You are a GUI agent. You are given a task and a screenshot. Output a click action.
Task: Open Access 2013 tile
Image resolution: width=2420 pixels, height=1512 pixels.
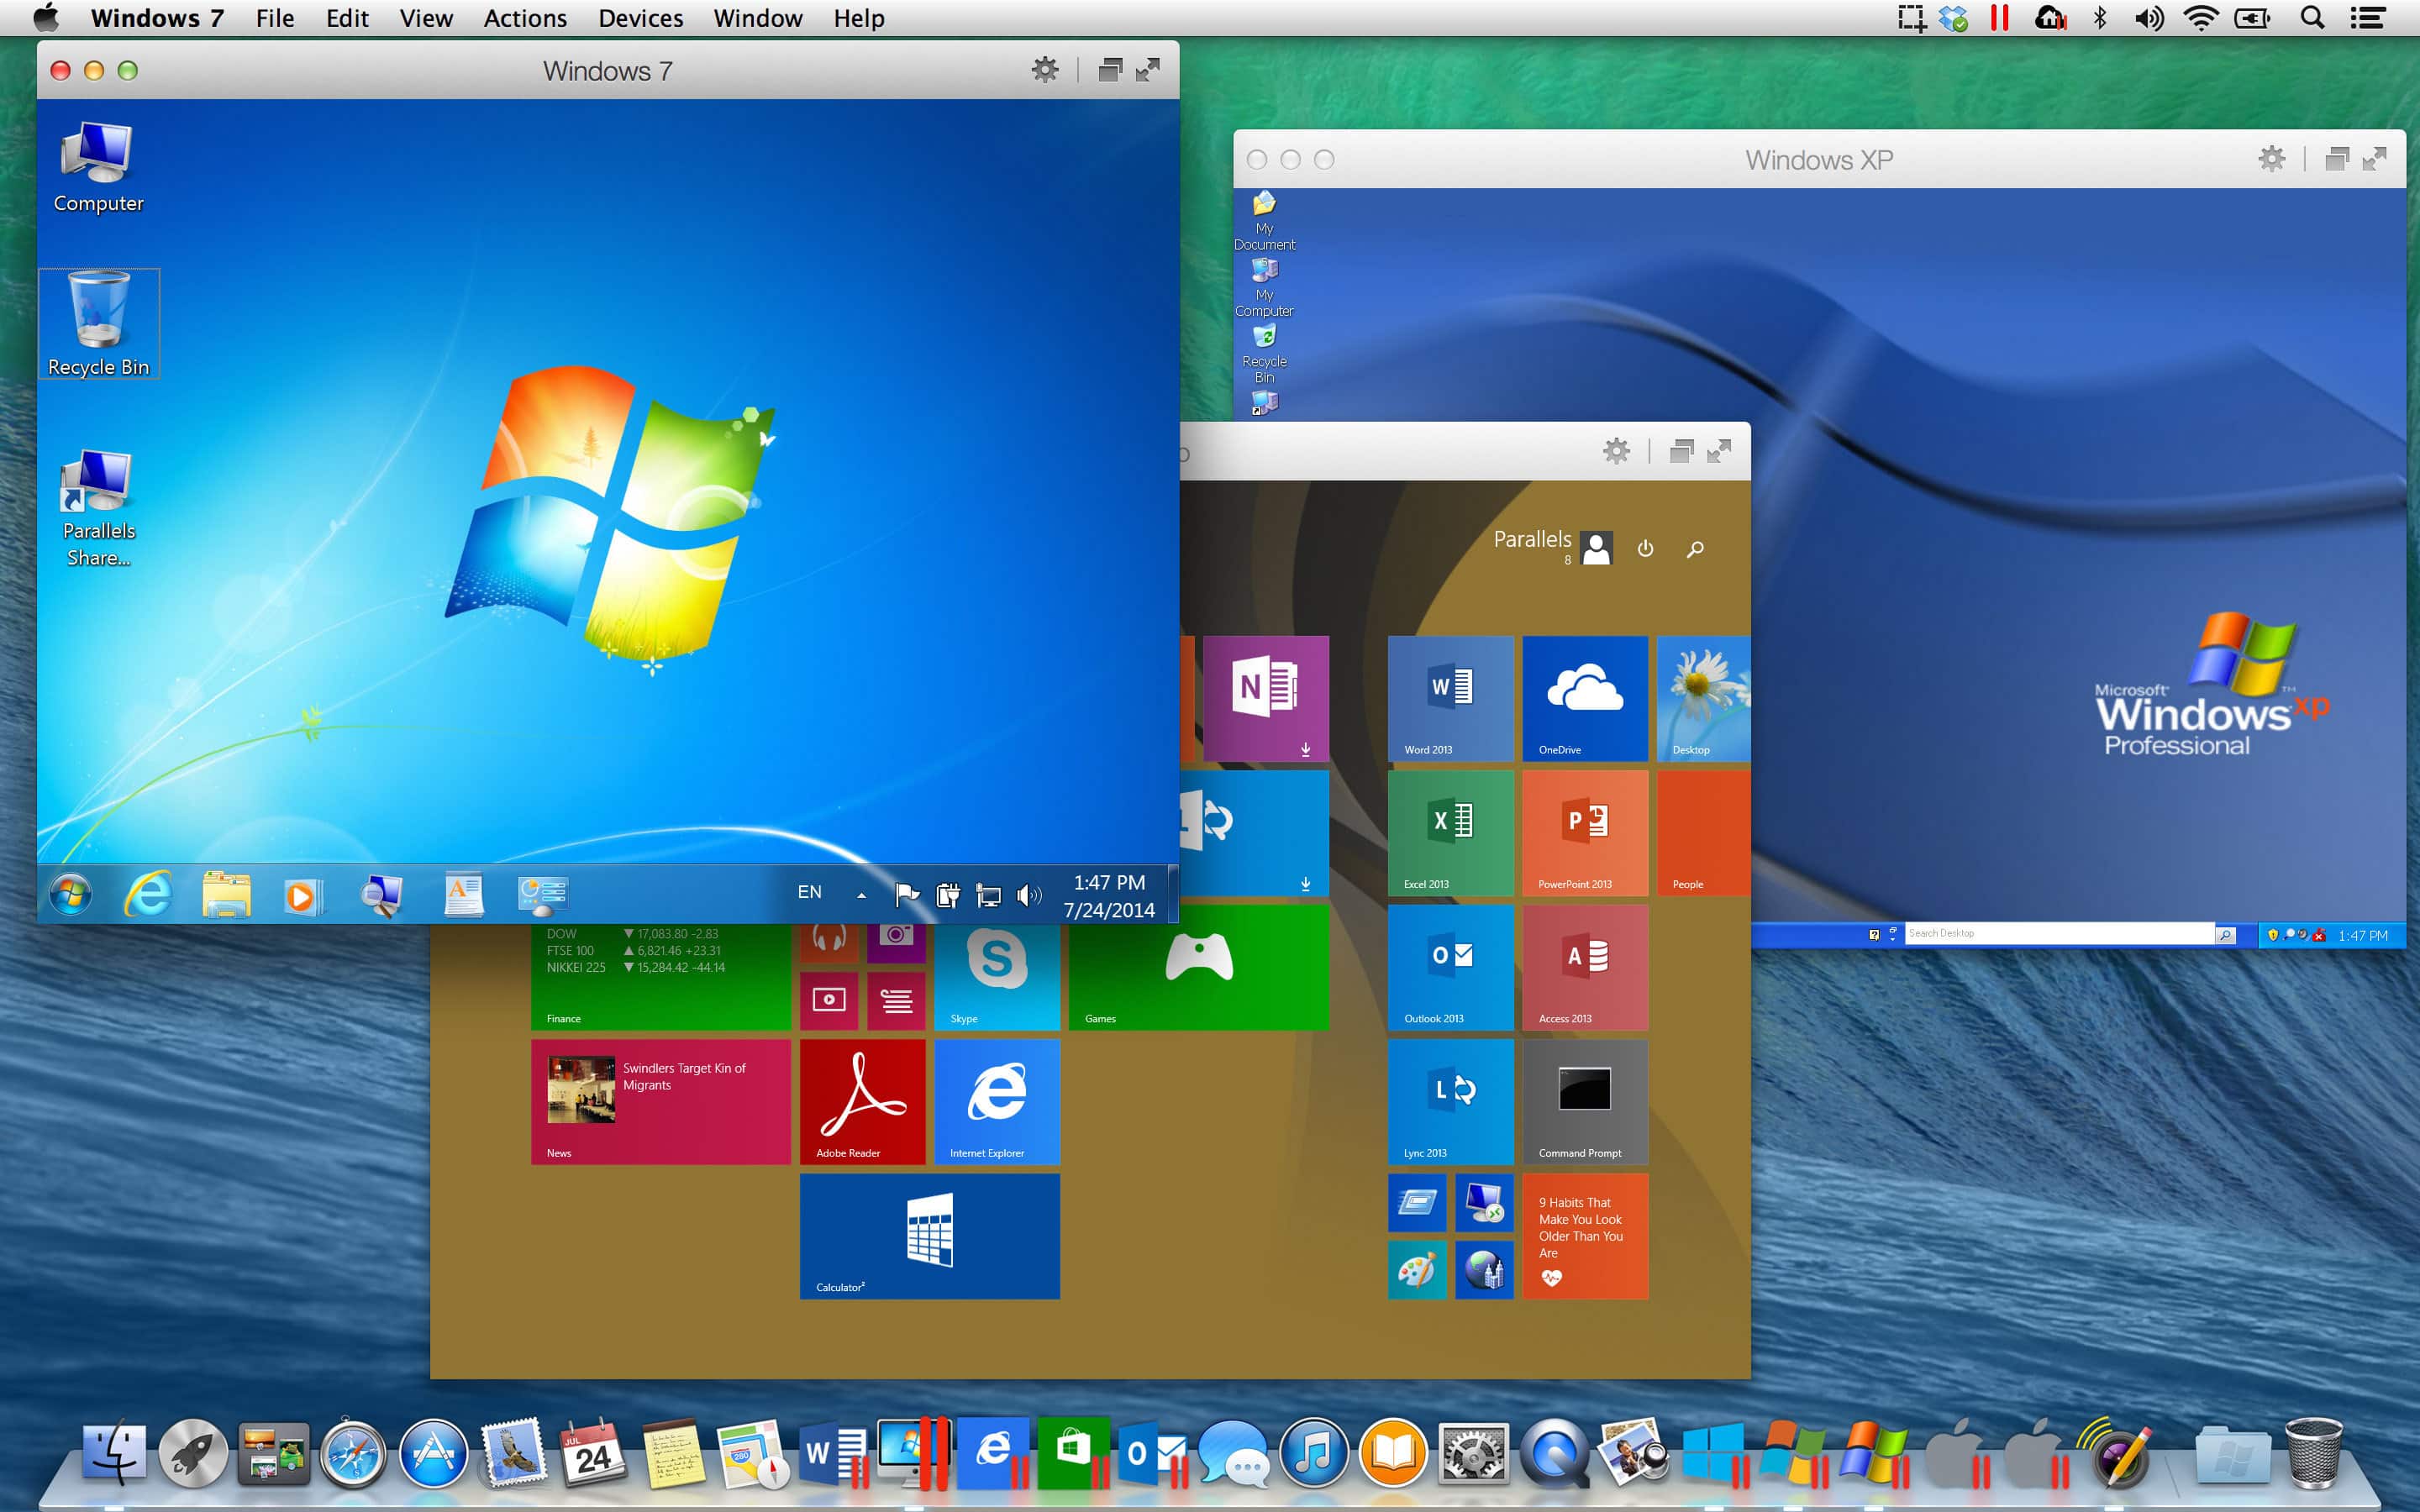click(1581, 970)
